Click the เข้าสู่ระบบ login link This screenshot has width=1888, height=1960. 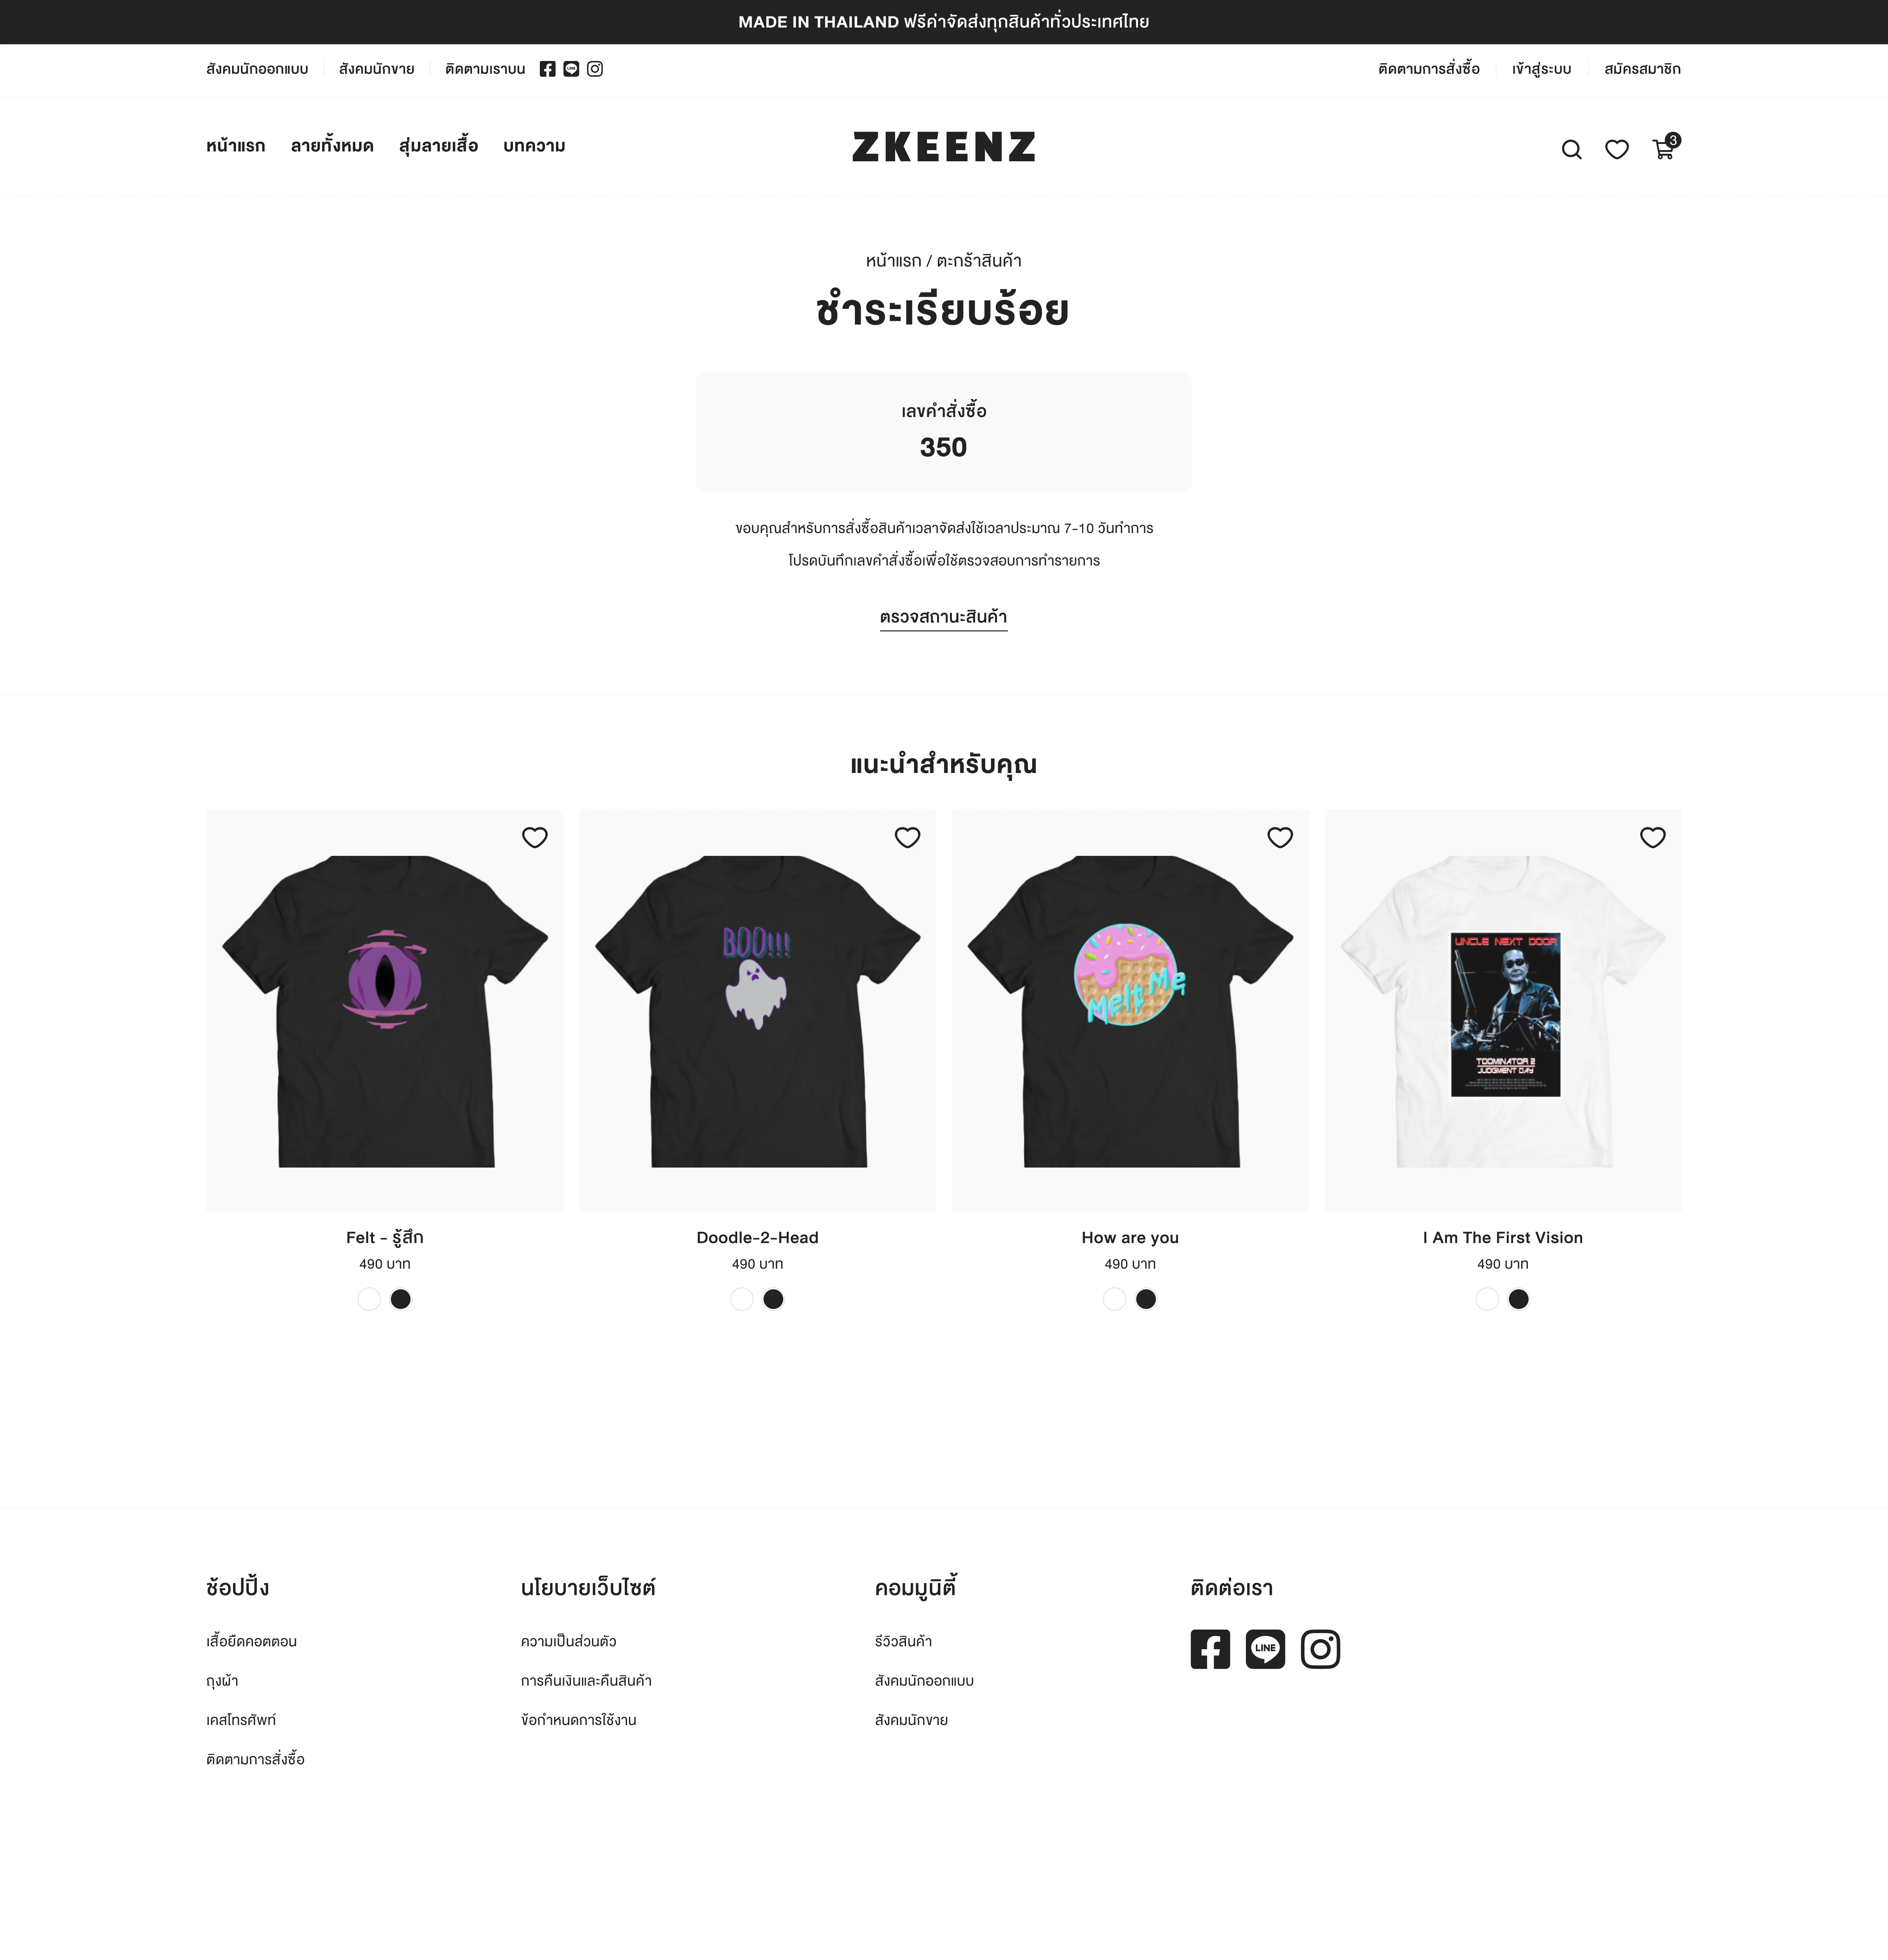[1541, 69]
